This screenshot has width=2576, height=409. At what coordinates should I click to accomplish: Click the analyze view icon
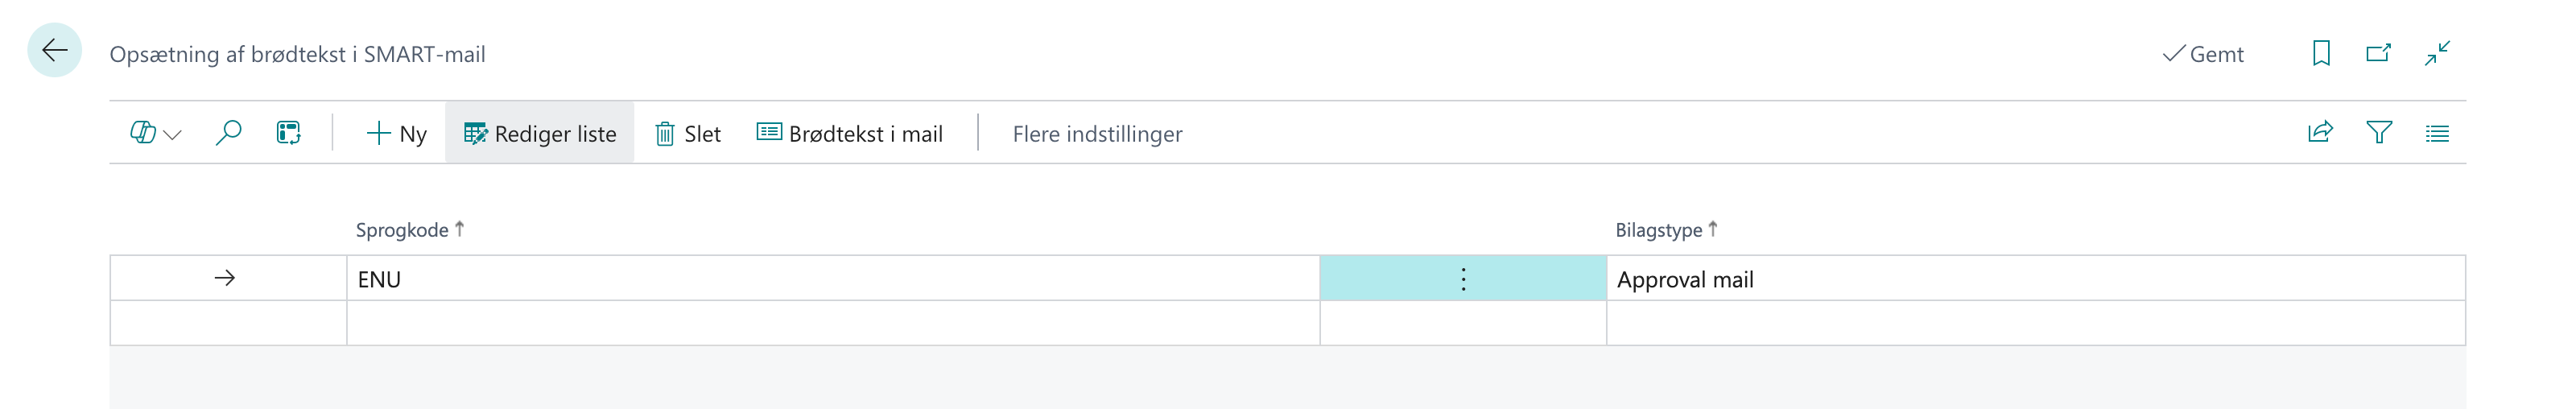(x=289, y=133)
